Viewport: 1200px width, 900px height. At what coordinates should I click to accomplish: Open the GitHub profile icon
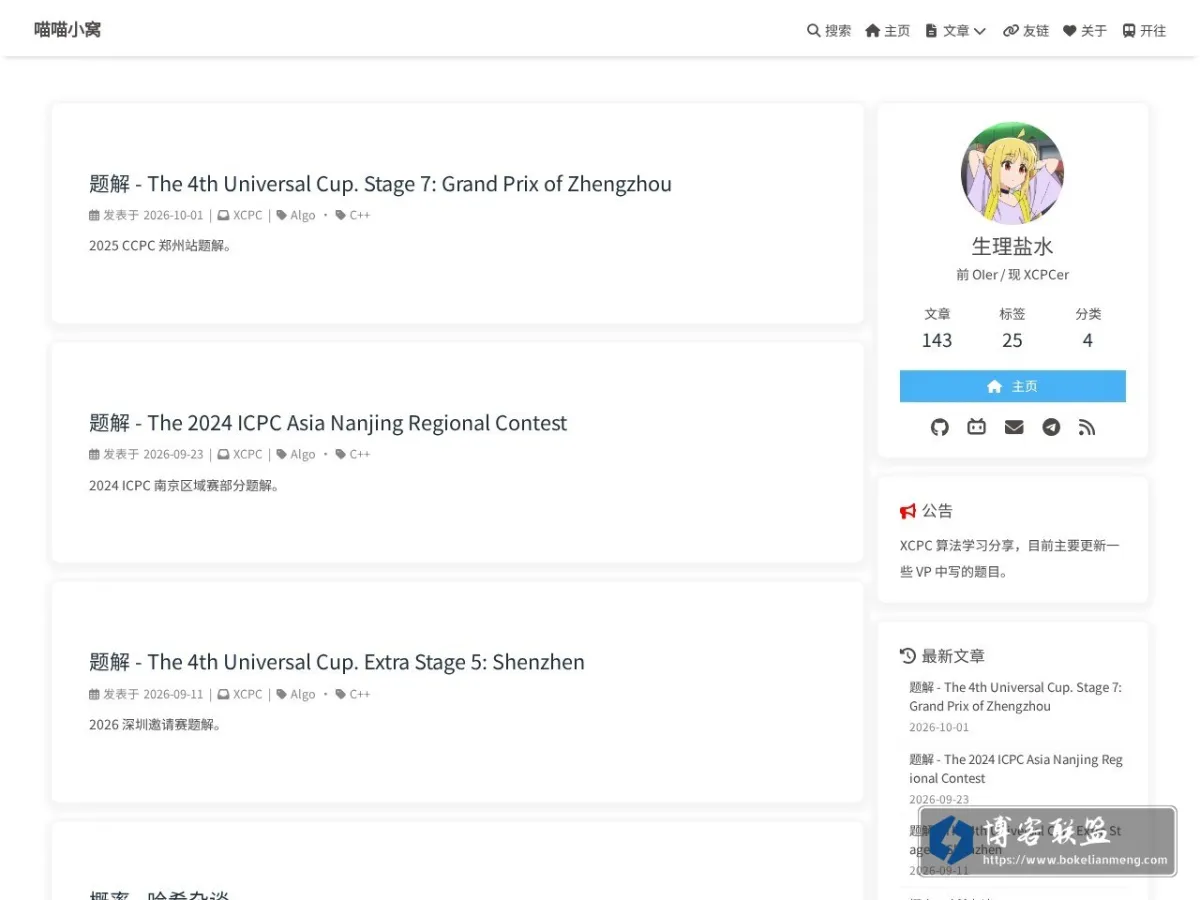pos(939,427)
